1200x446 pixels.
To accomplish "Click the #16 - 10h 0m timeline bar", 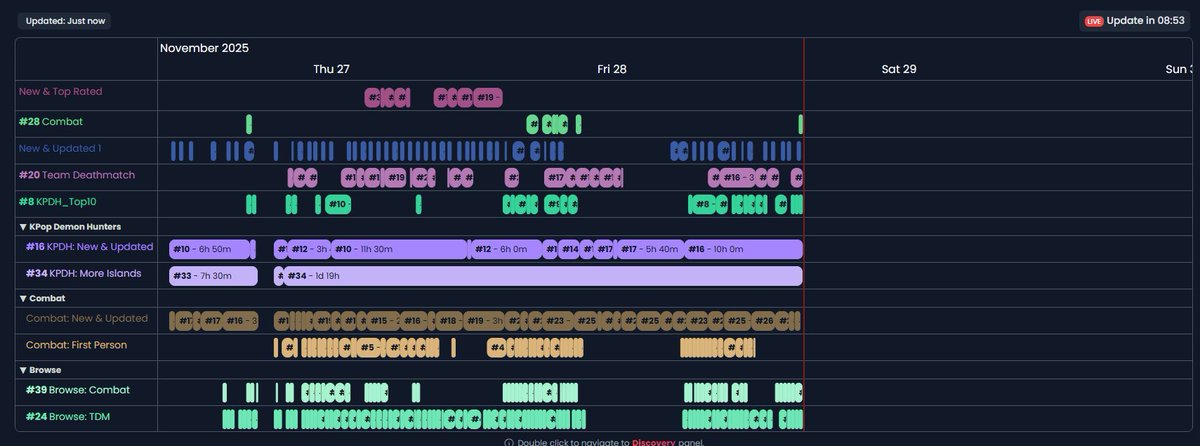I will (743, 249).
